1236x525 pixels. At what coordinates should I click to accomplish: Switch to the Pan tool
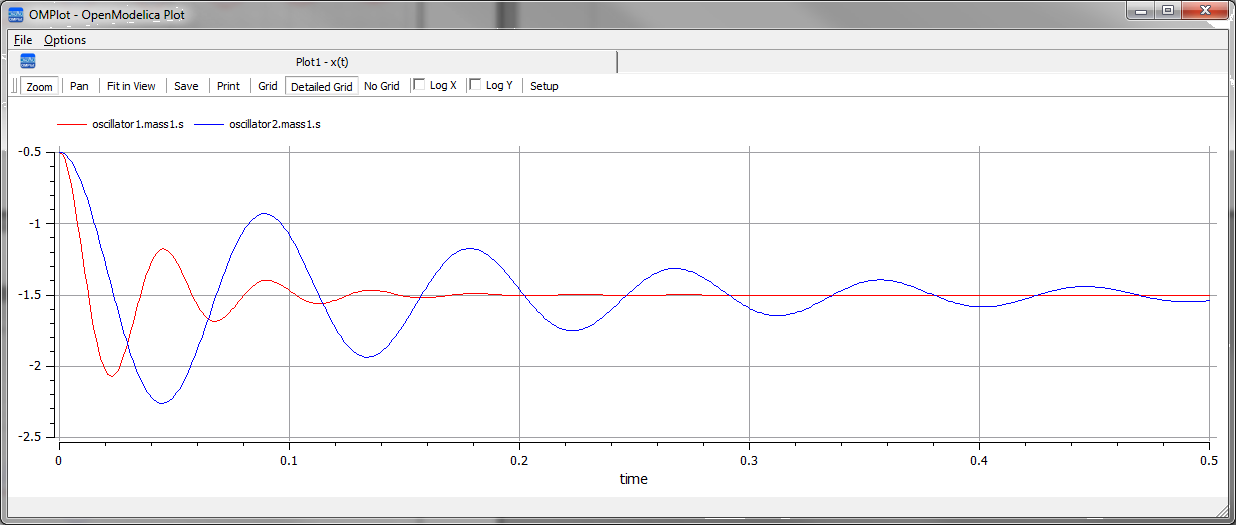79,86
